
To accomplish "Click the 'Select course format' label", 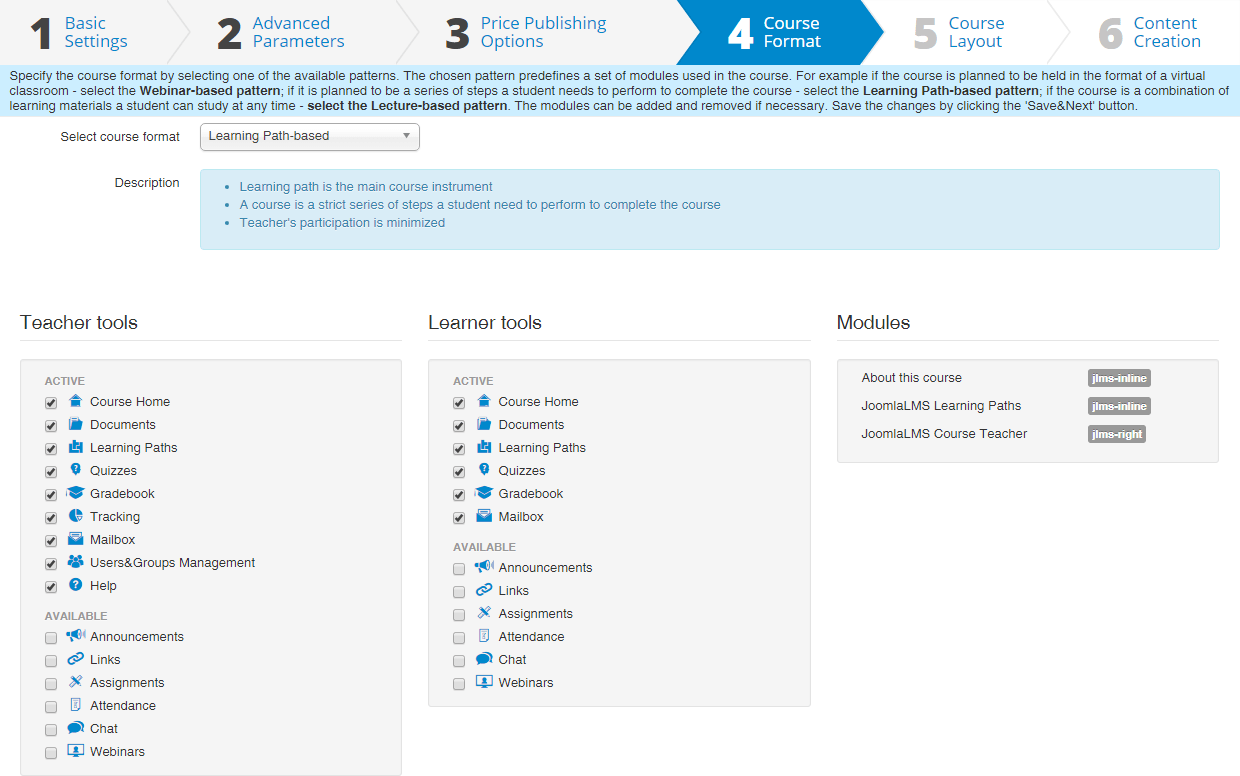I will tap(120, 137).
